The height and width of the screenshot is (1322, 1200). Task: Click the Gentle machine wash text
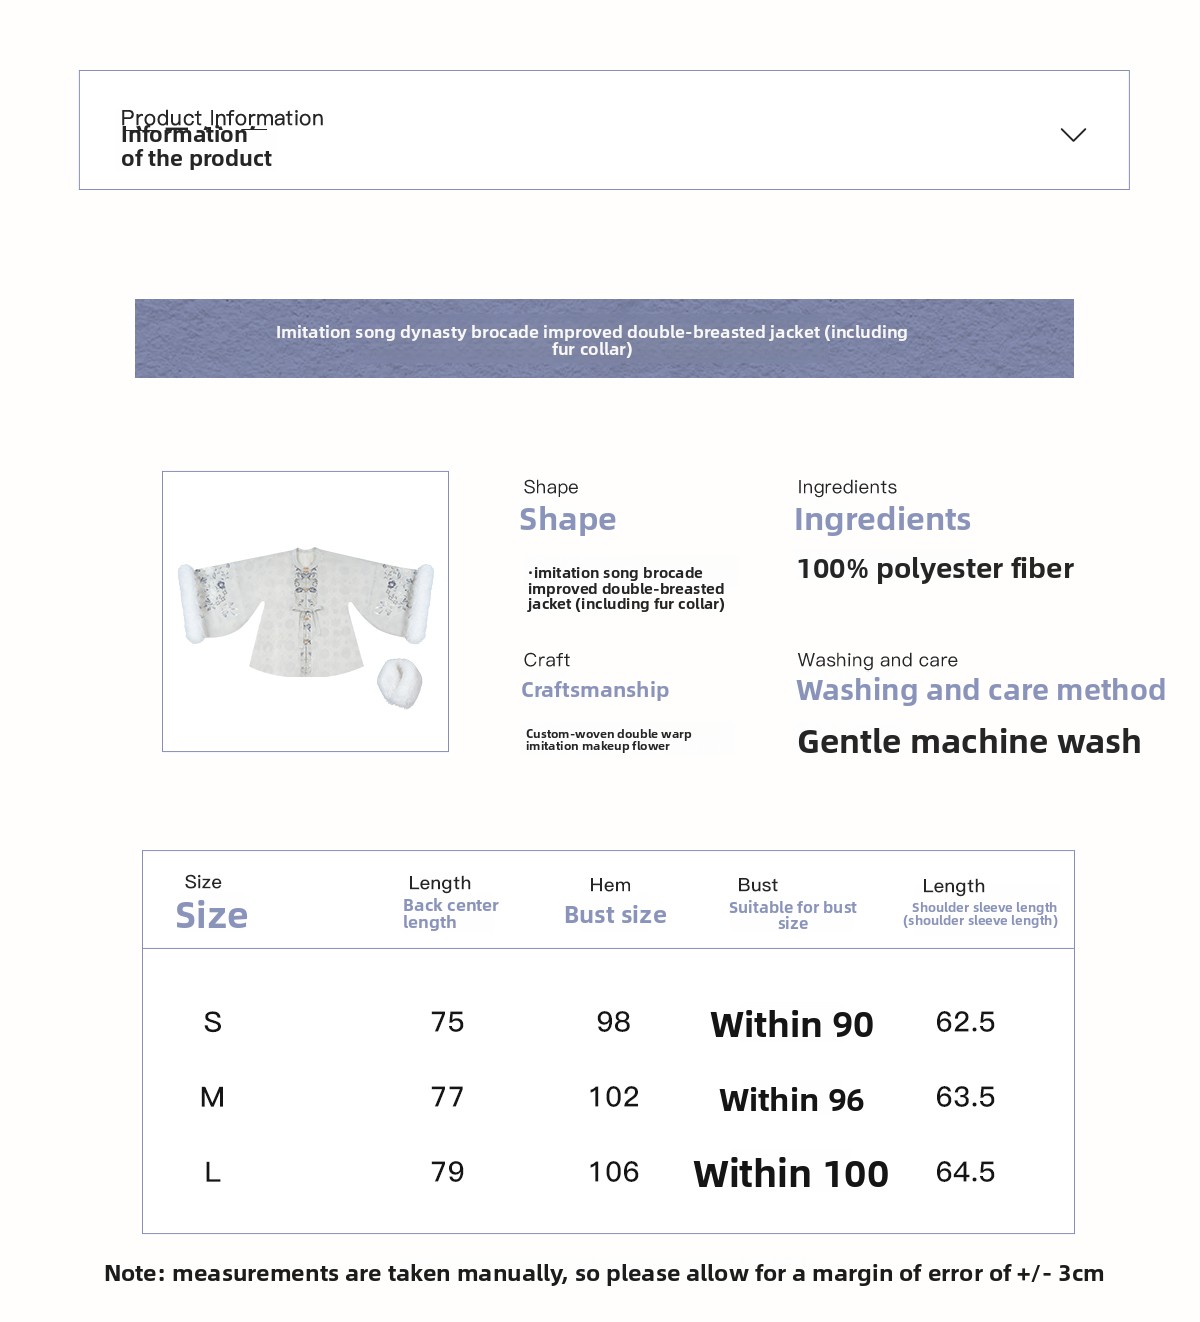(969, 742)
